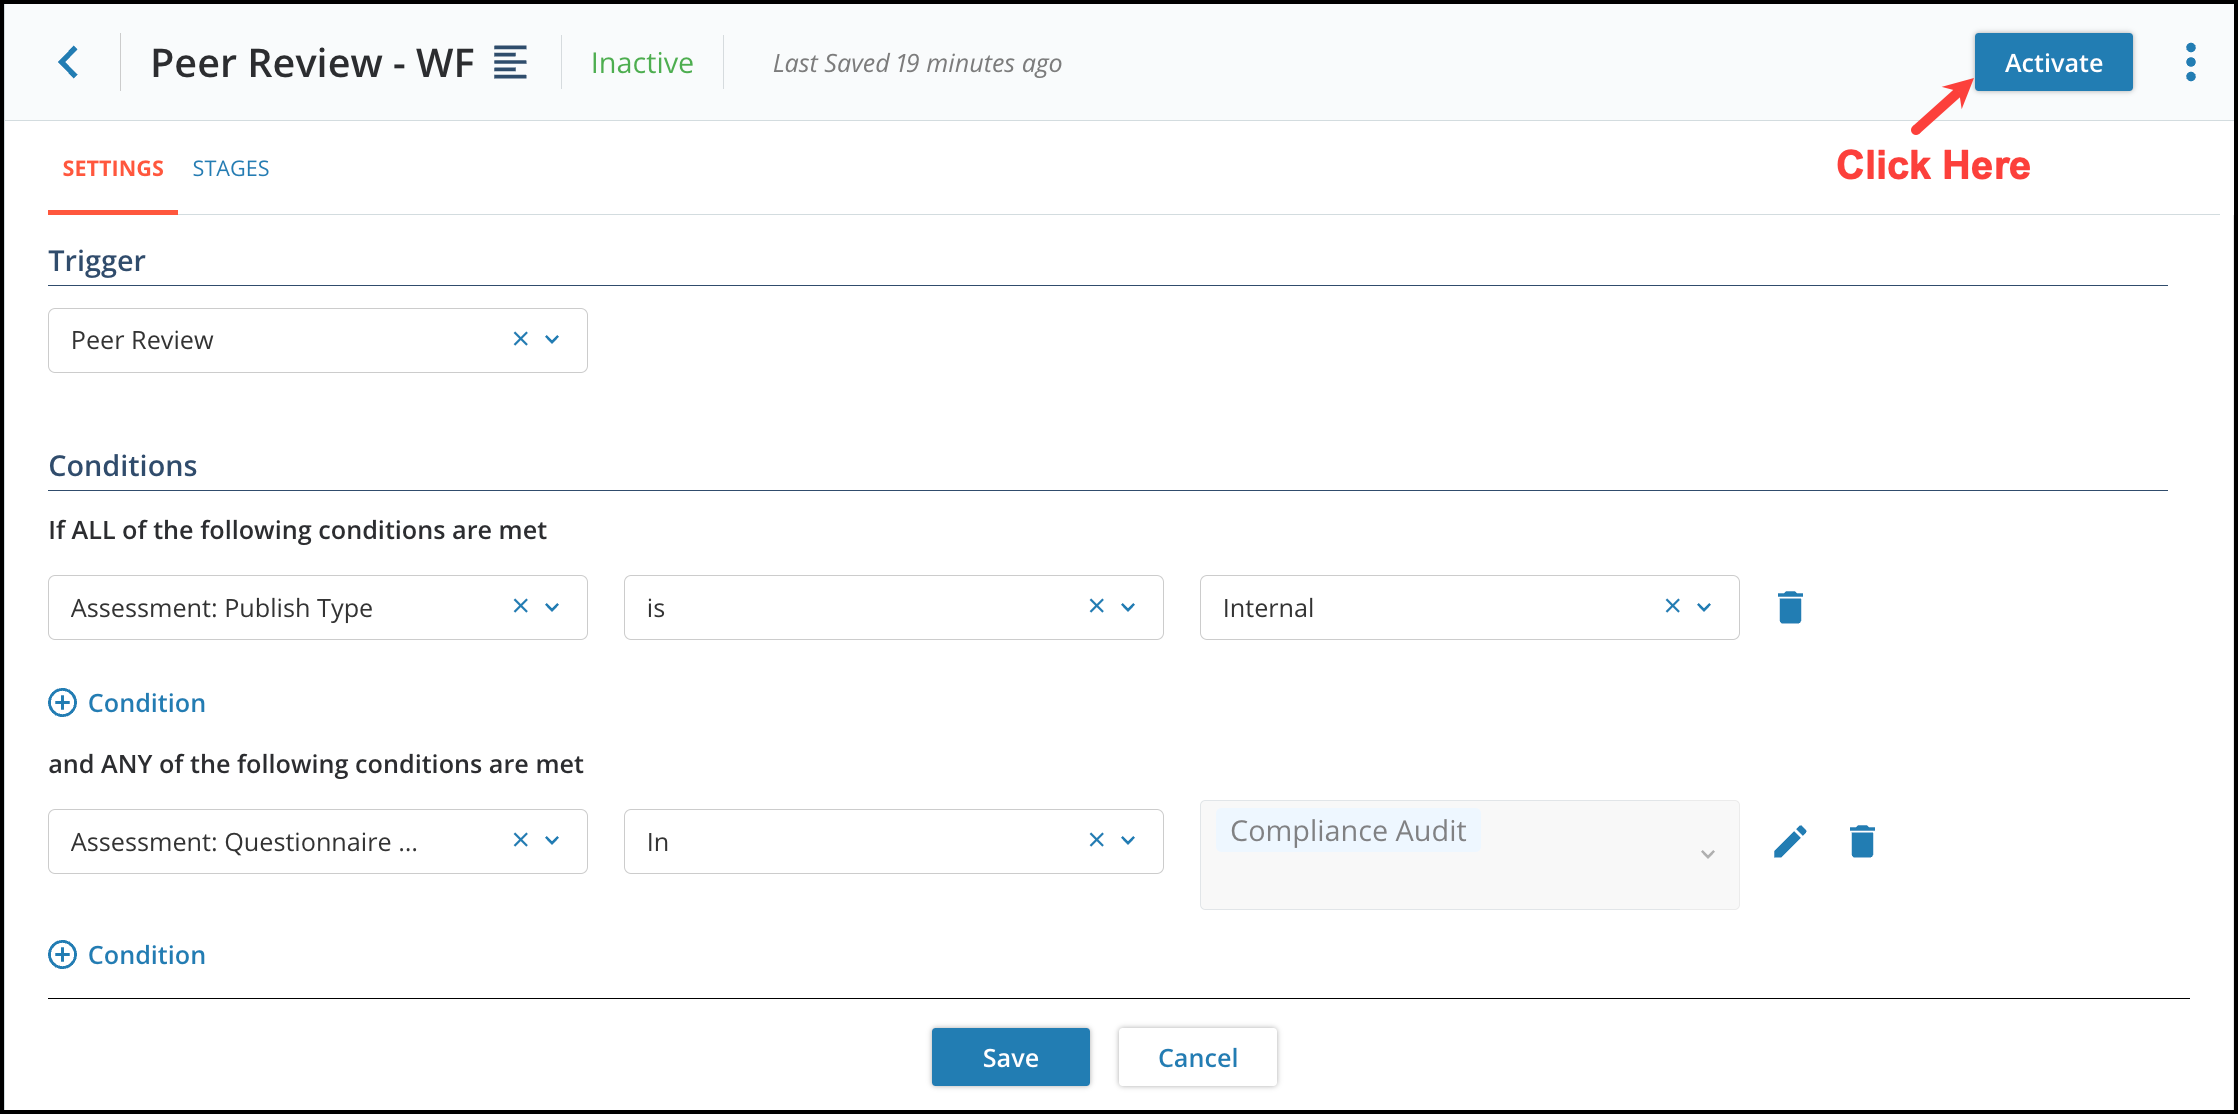
Task: Click the Trigger section heading
Action: pos(97,261)
